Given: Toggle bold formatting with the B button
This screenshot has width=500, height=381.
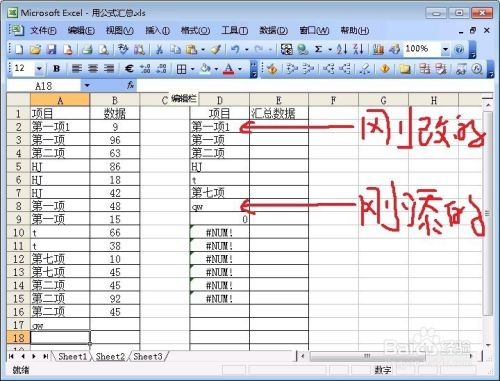Looking at the screenshot, I should pos(57,69).
